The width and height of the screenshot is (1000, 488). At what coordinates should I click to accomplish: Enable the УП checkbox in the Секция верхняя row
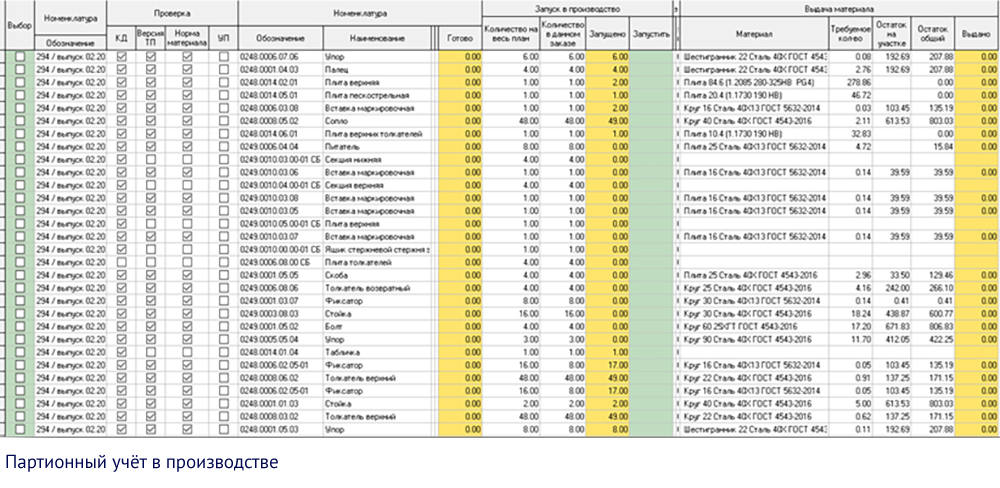[x=224, y=185]
